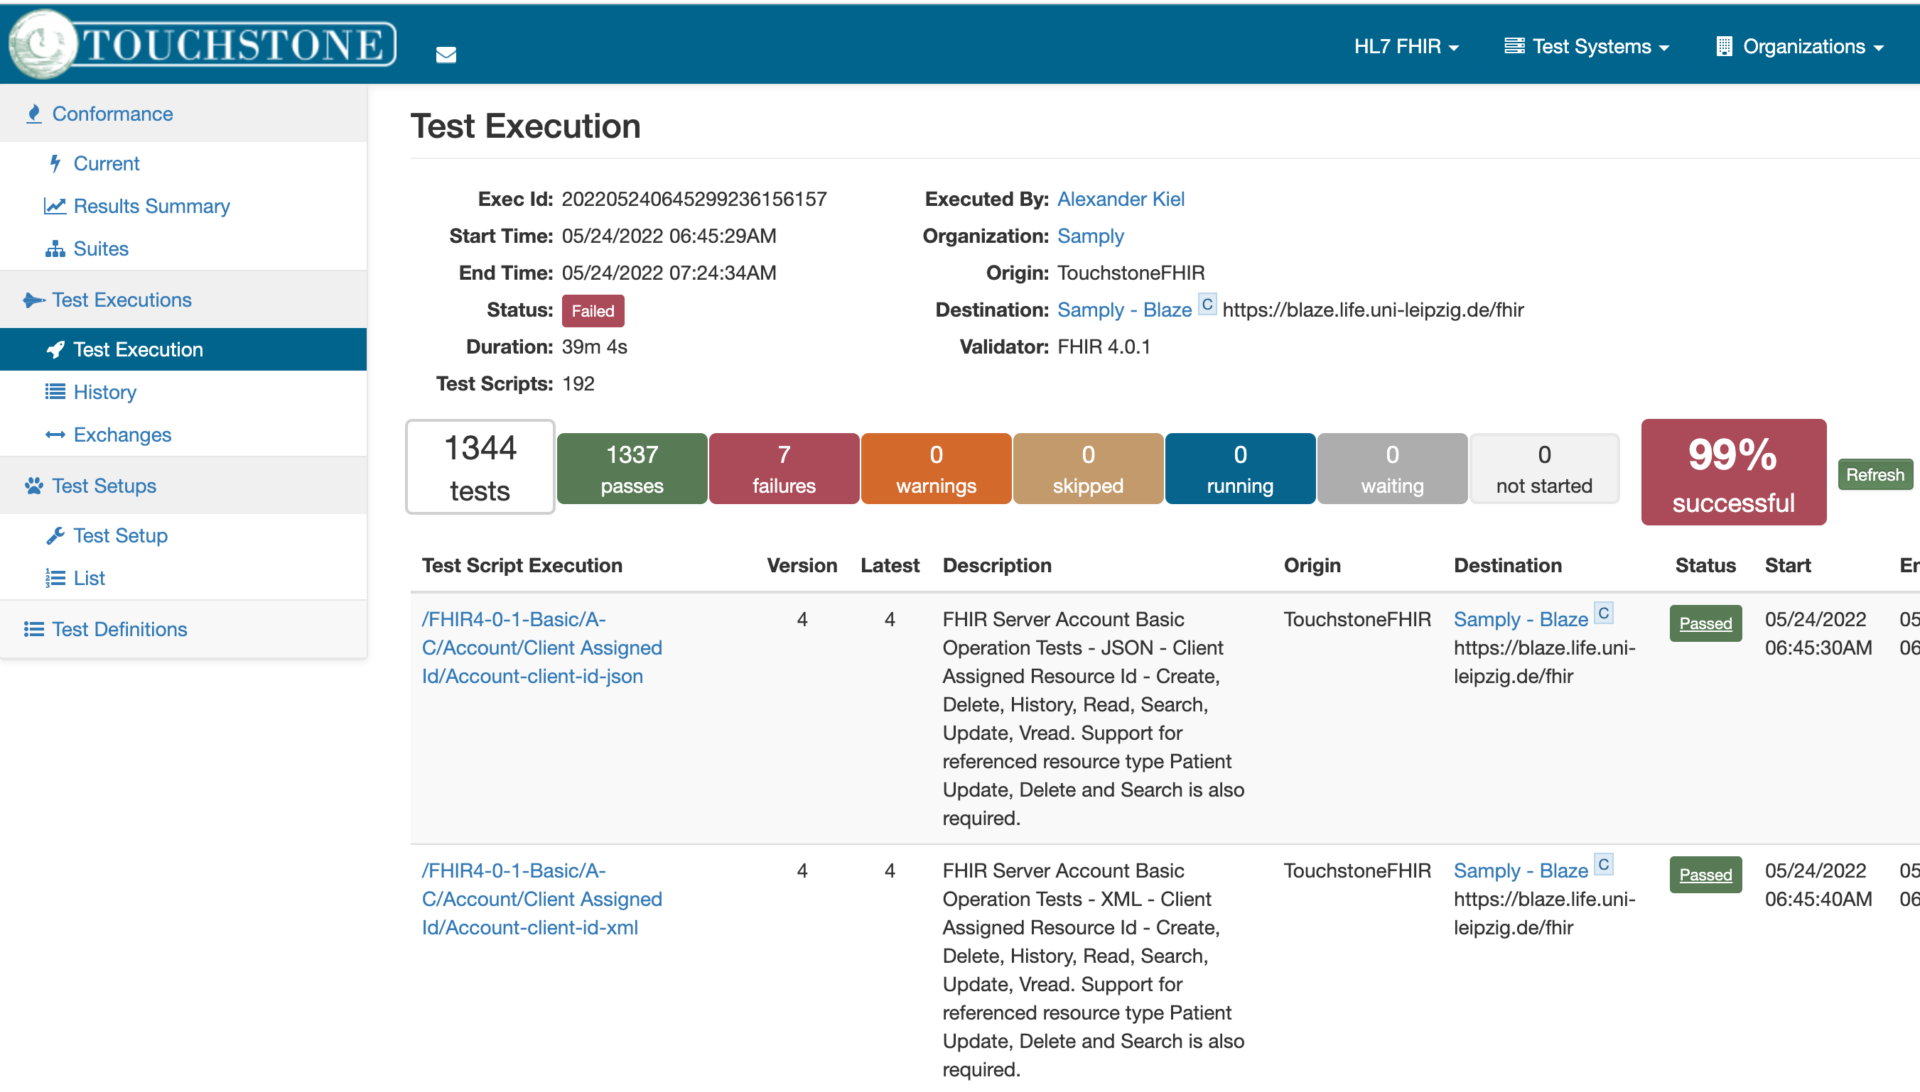Click the Results Summary chart icon

click(55, 206)
